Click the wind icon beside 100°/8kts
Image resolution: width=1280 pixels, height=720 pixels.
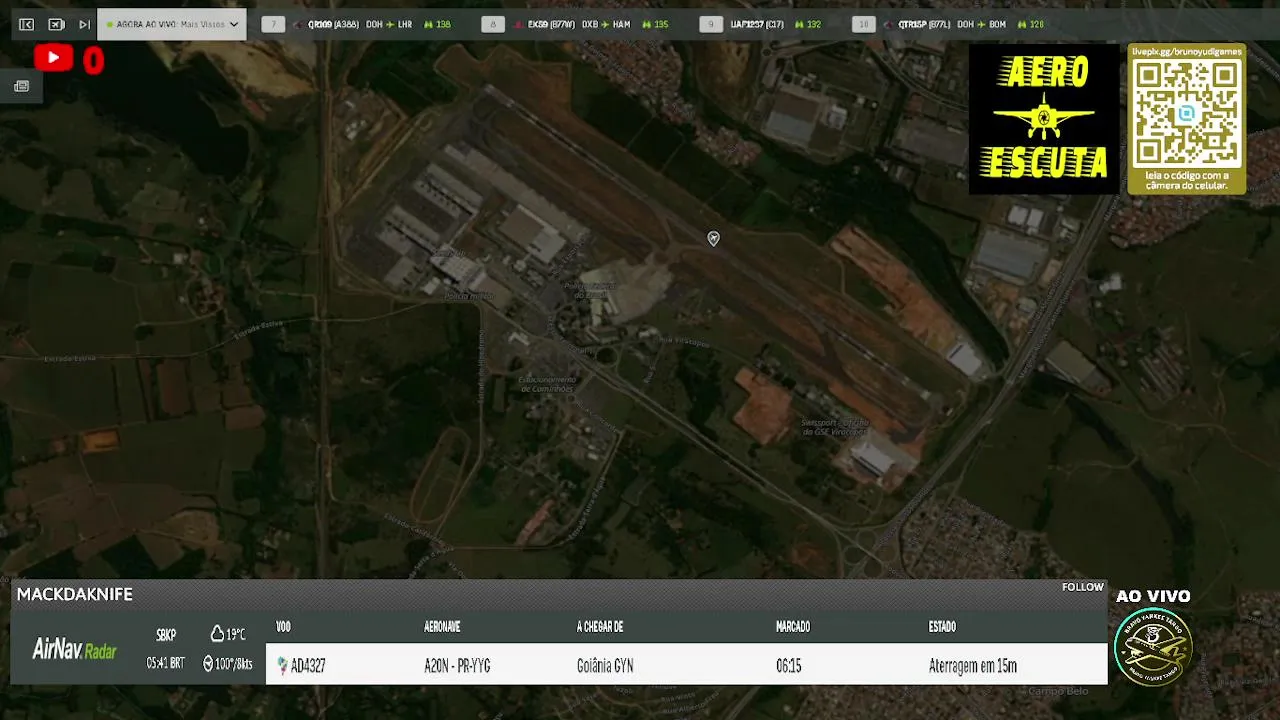tap(208, 663)
